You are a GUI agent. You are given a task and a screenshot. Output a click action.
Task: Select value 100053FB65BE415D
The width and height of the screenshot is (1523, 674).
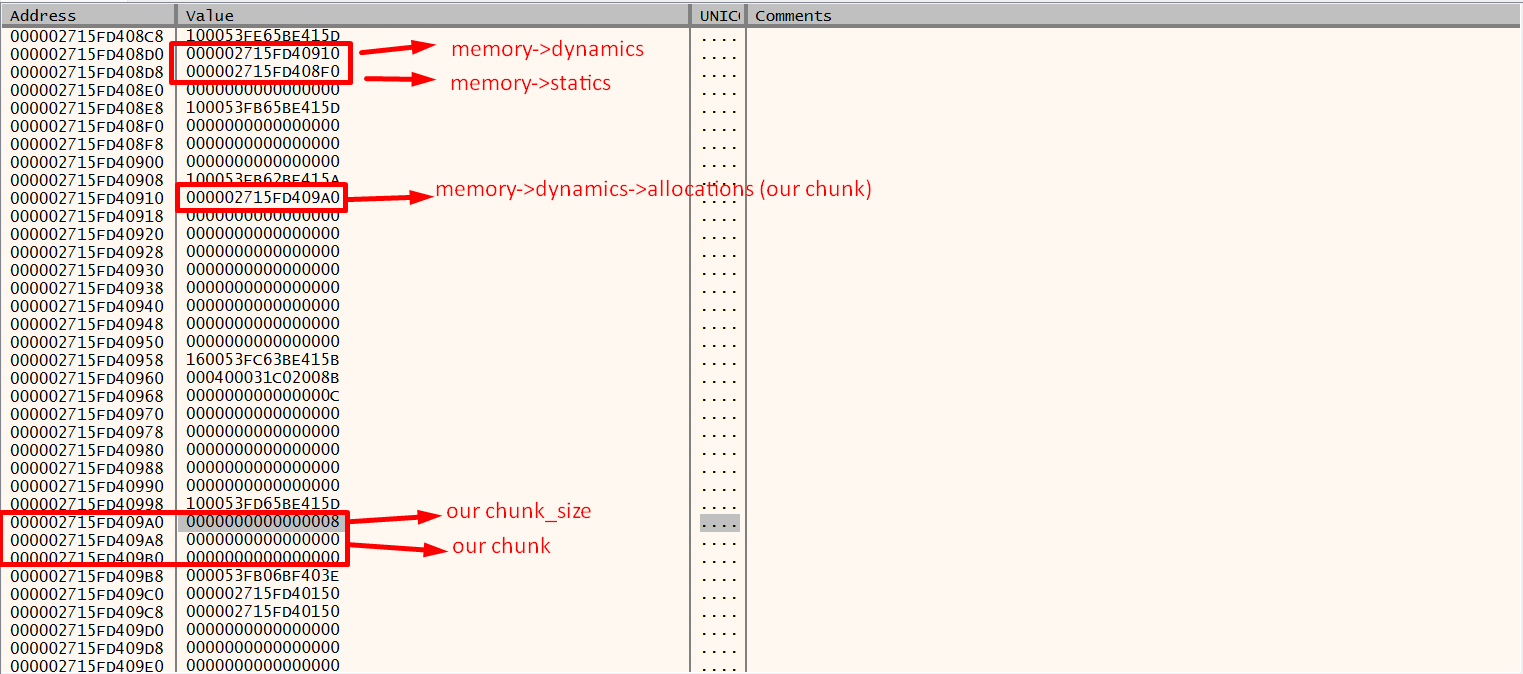pos(263,108)
